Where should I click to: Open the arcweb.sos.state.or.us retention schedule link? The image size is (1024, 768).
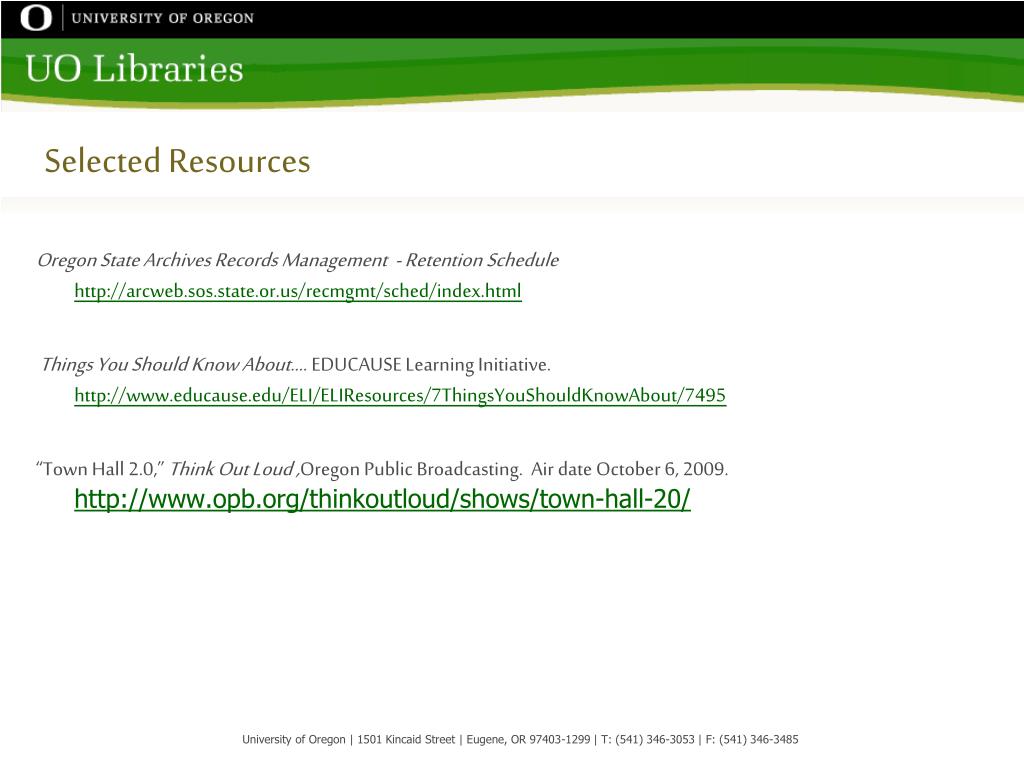coord(298,291)
